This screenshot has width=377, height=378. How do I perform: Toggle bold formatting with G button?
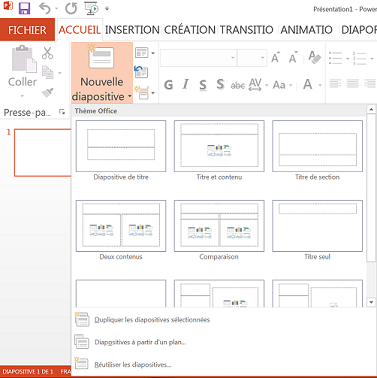(168, 85)
